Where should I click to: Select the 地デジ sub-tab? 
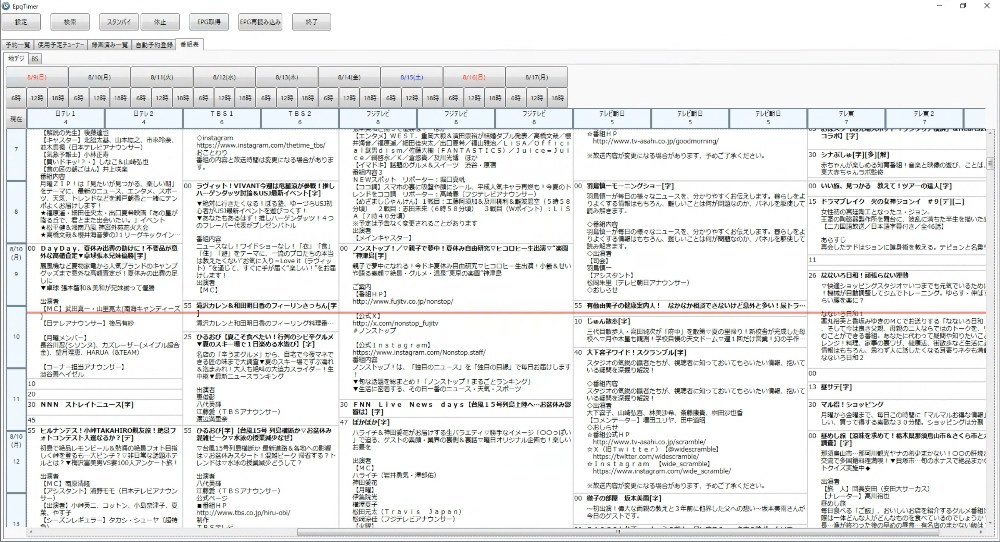(x=16, y=58)
